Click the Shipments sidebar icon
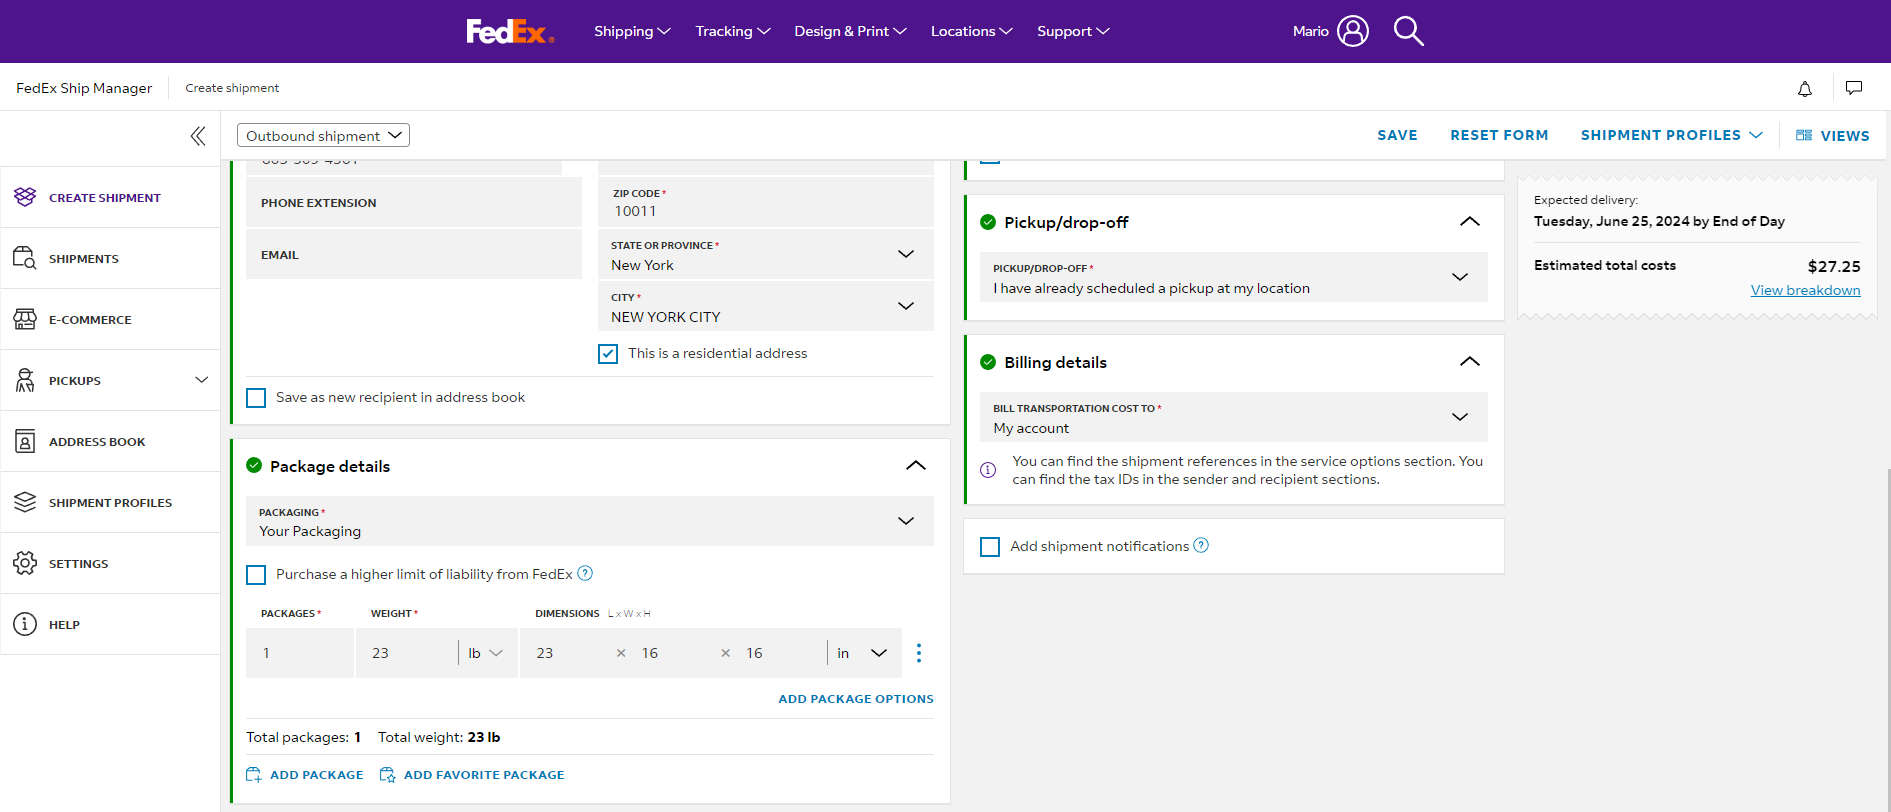This screenshot has width=1891, height=812. (25, 258)
